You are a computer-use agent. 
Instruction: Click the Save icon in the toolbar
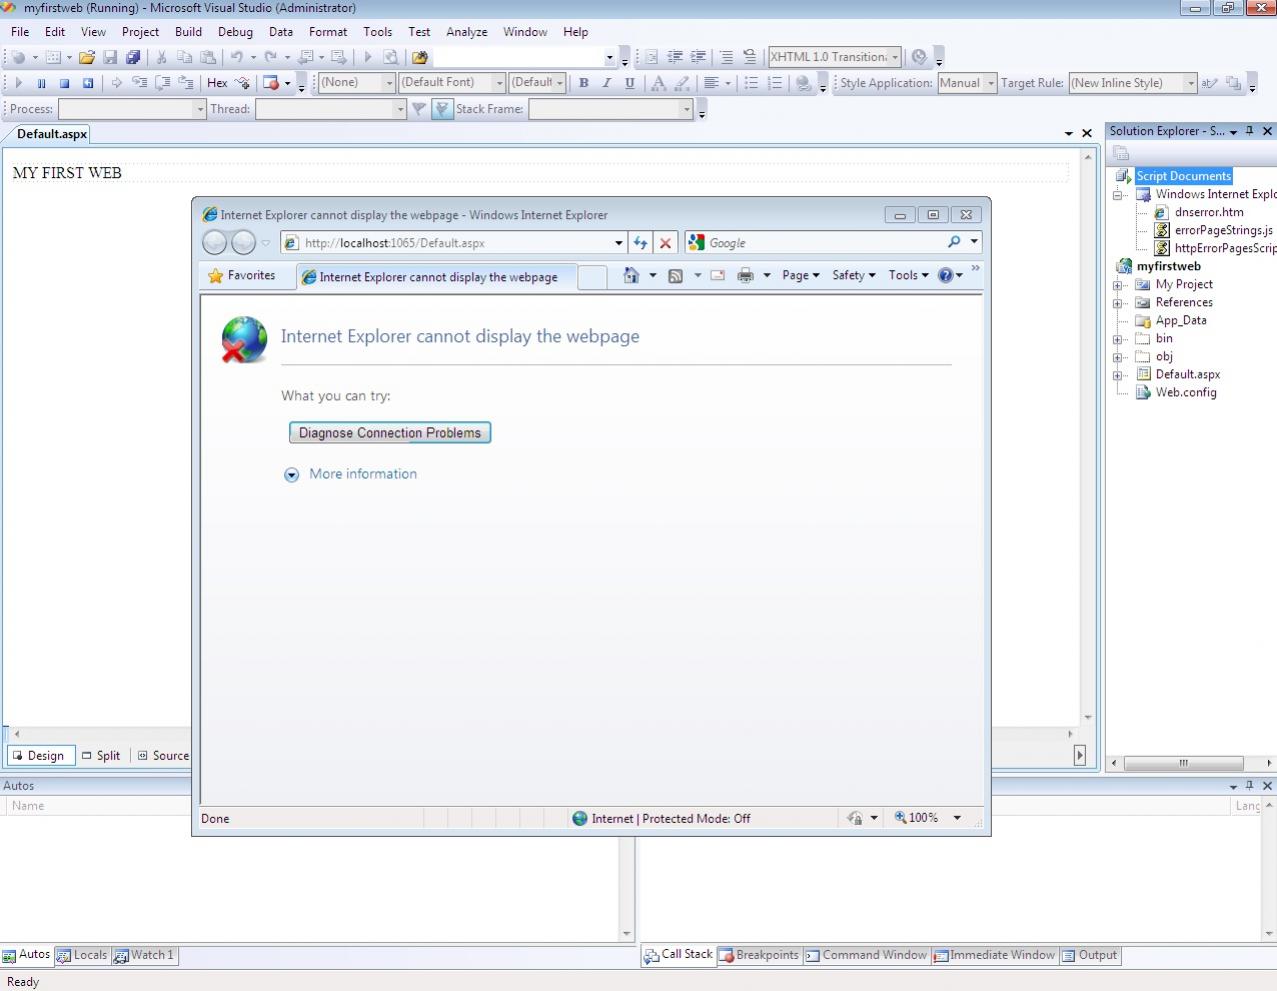pyautogui.click(x=110, y=57)
